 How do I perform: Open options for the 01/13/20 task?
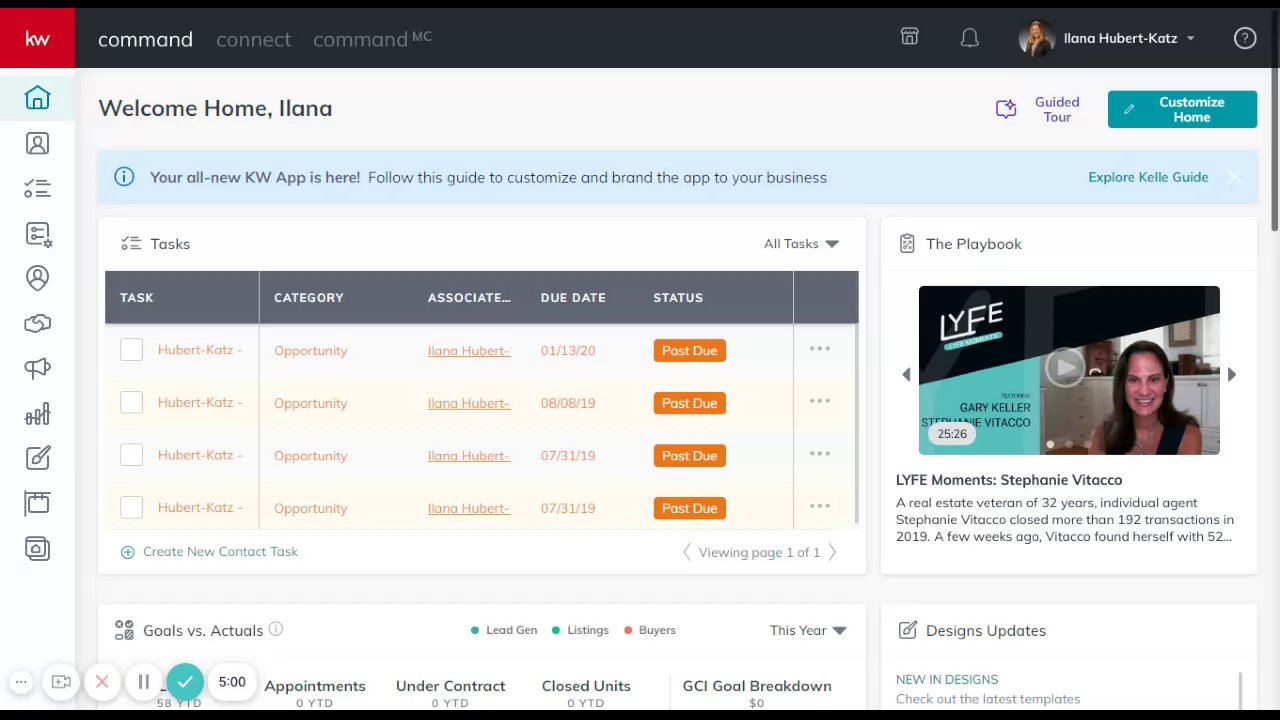[819, 349]
